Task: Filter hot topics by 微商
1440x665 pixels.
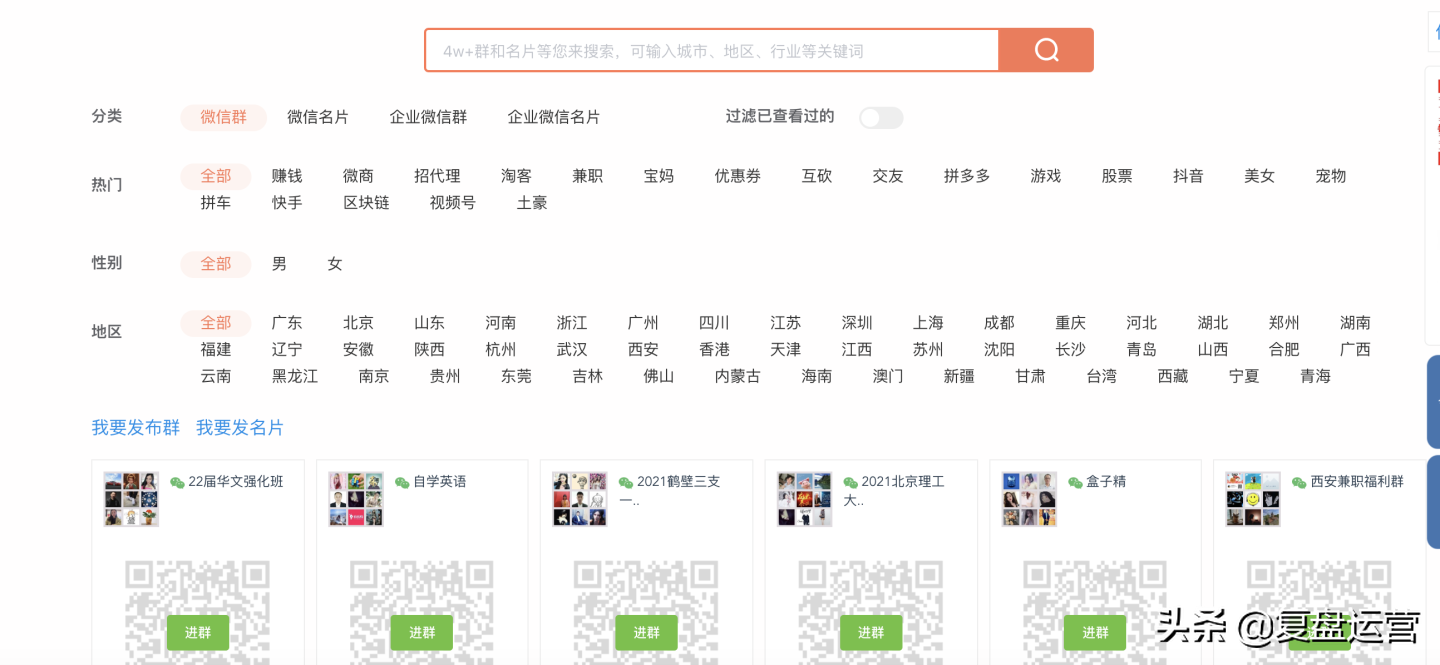Action: (x=358, y=176)
